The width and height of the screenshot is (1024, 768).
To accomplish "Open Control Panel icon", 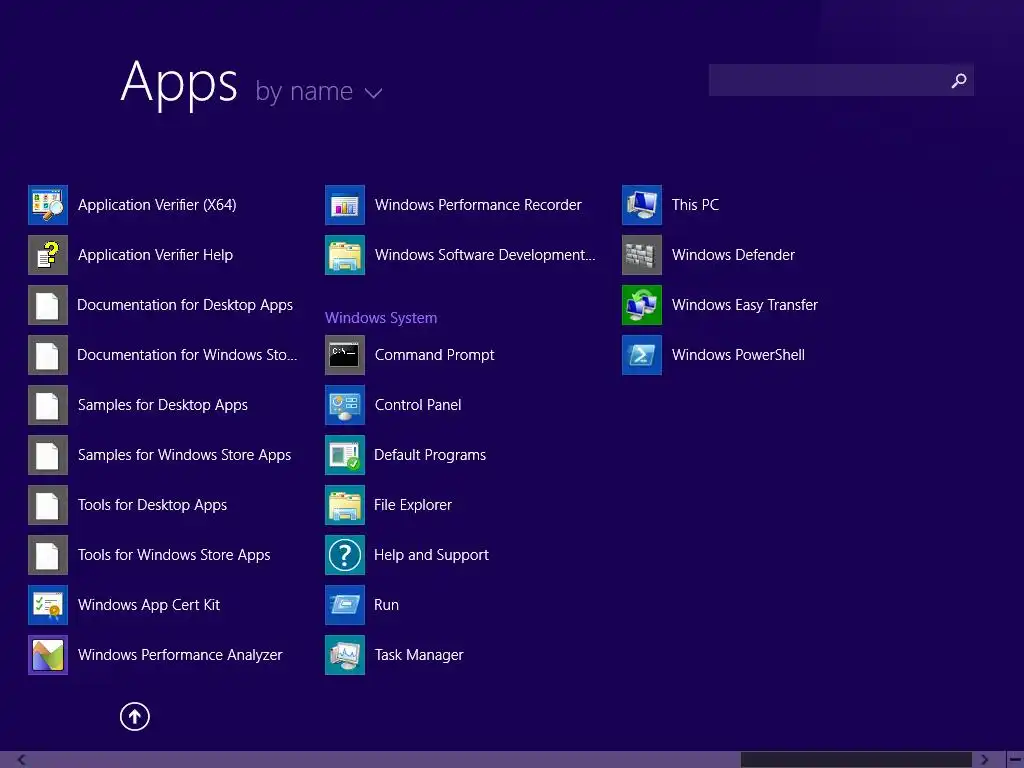I will [345, 405].
